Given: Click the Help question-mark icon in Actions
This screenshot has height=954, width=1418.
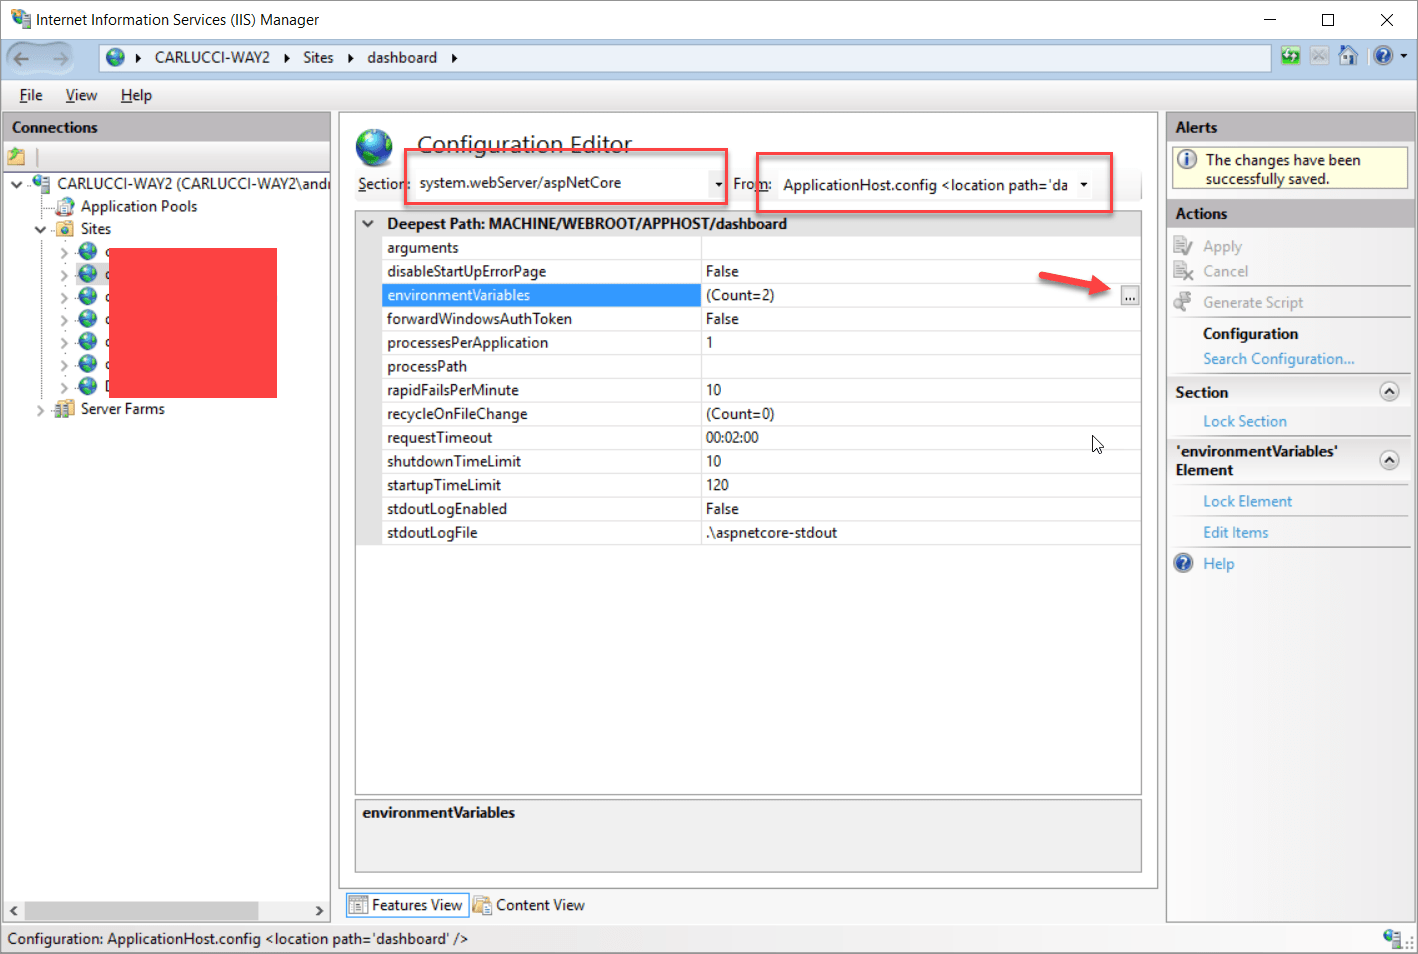Looking at the screenshot, I should [x=1184, y=563].
